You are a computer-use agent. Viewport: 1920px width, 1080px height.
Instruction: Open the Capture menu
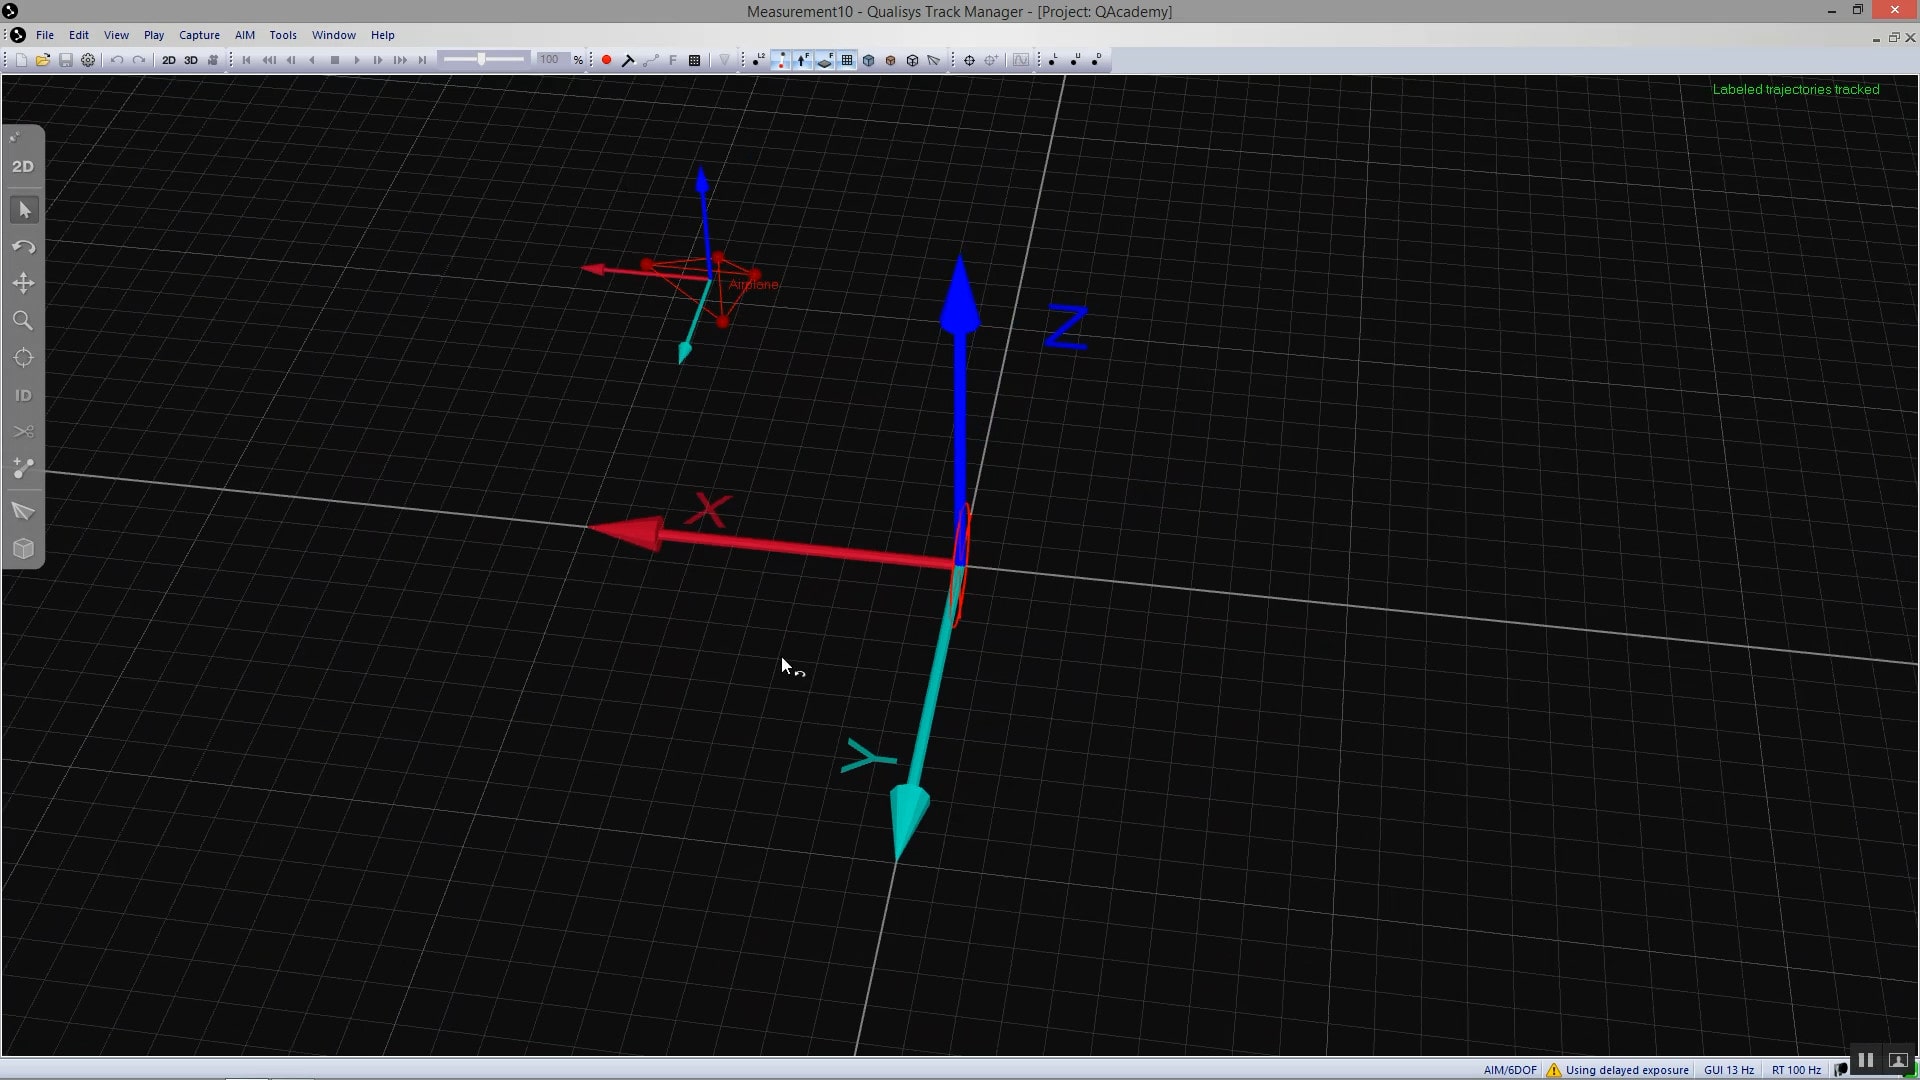pos(199,35)
